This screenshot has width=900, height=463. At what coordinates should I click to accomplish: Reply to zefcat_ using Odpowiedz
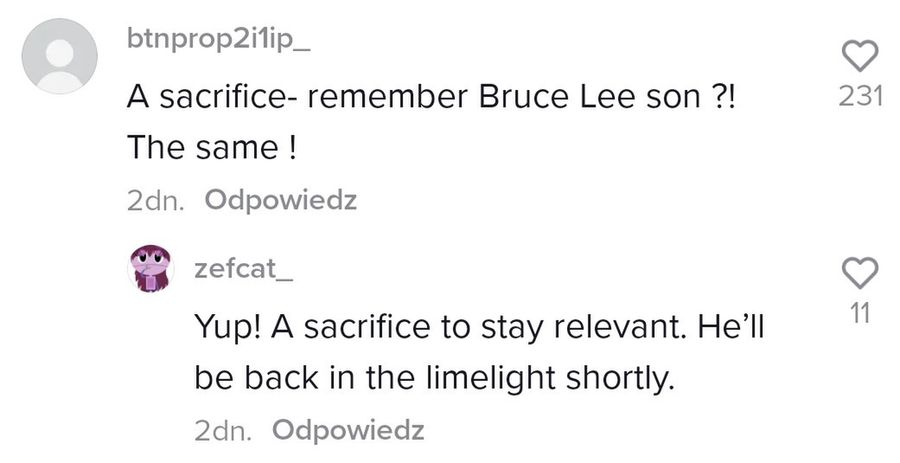[x=348, y=430]
